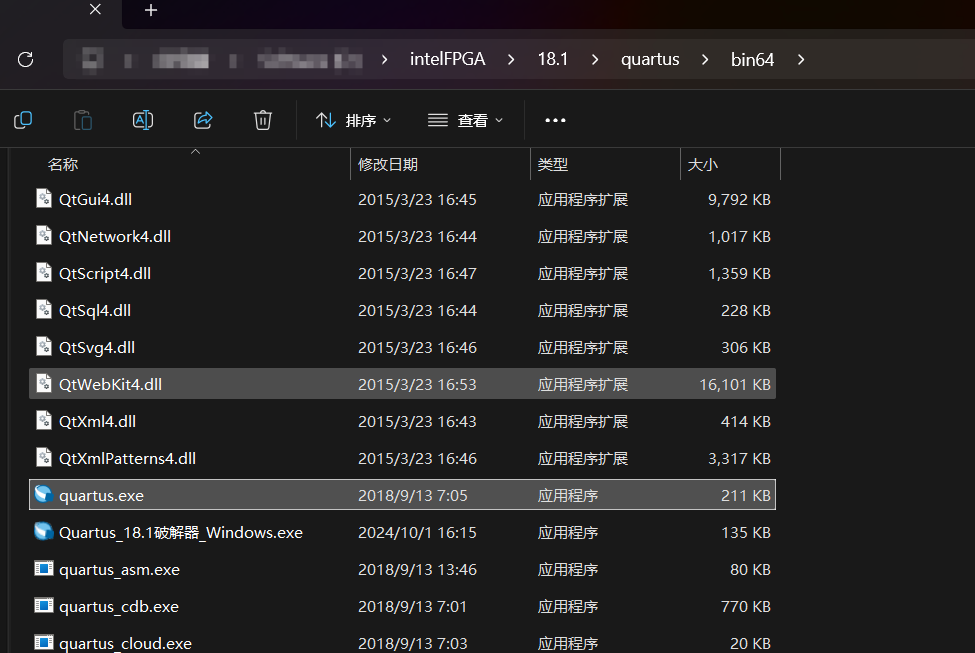Screen dimensions: 975x653
Task: Select the QtSvg4.dll file icon
Action: (44, 346)
